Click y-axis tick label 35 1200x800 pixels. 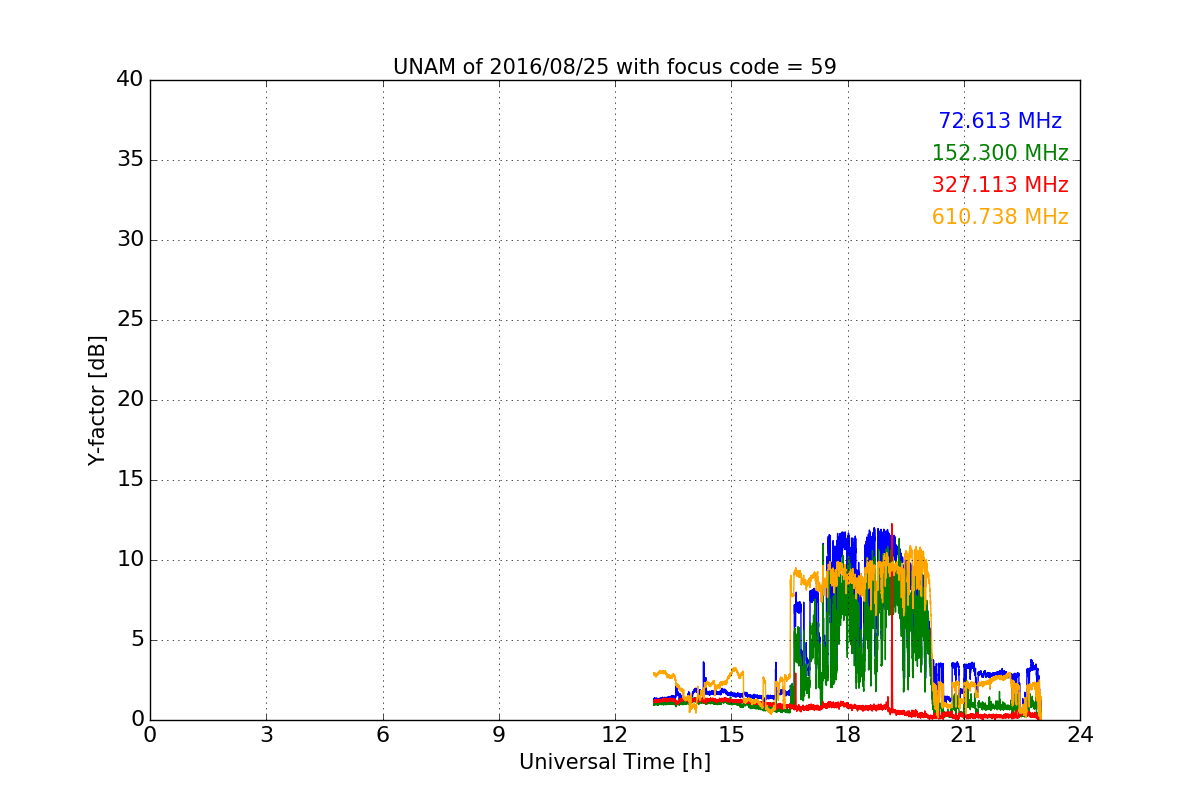click(x=130, y=160)
